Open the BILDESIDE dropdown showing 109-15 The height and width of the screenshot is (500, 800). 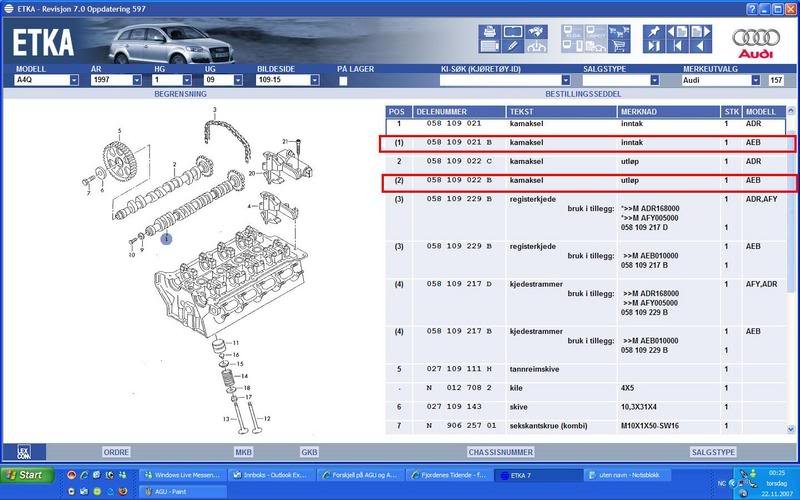pyautogui.click(x=313, y=80)
